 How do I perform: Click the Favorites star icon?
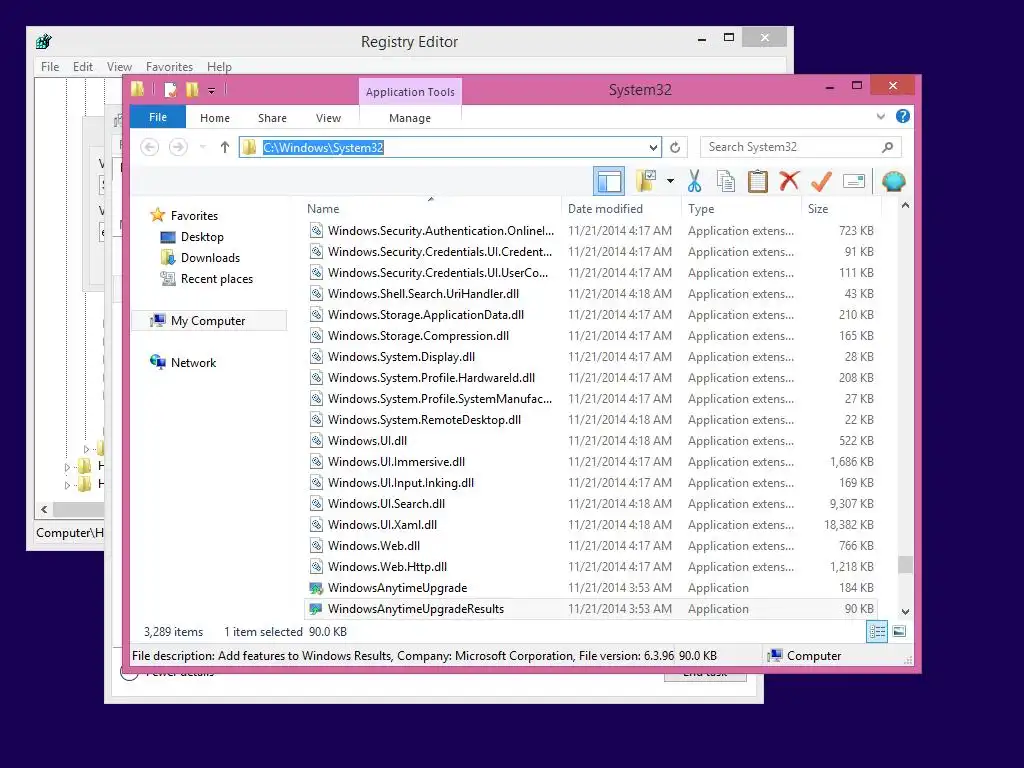point(157,215)
